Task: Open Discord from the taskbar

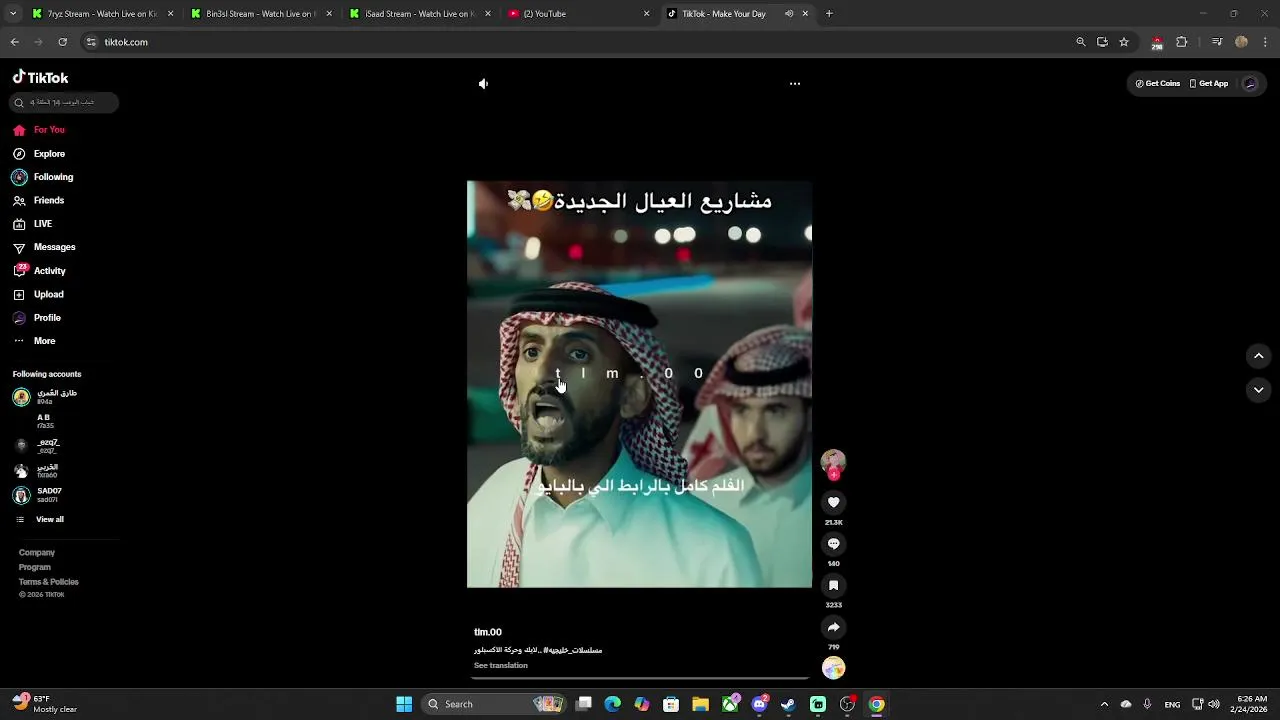Action: point(759,704)
